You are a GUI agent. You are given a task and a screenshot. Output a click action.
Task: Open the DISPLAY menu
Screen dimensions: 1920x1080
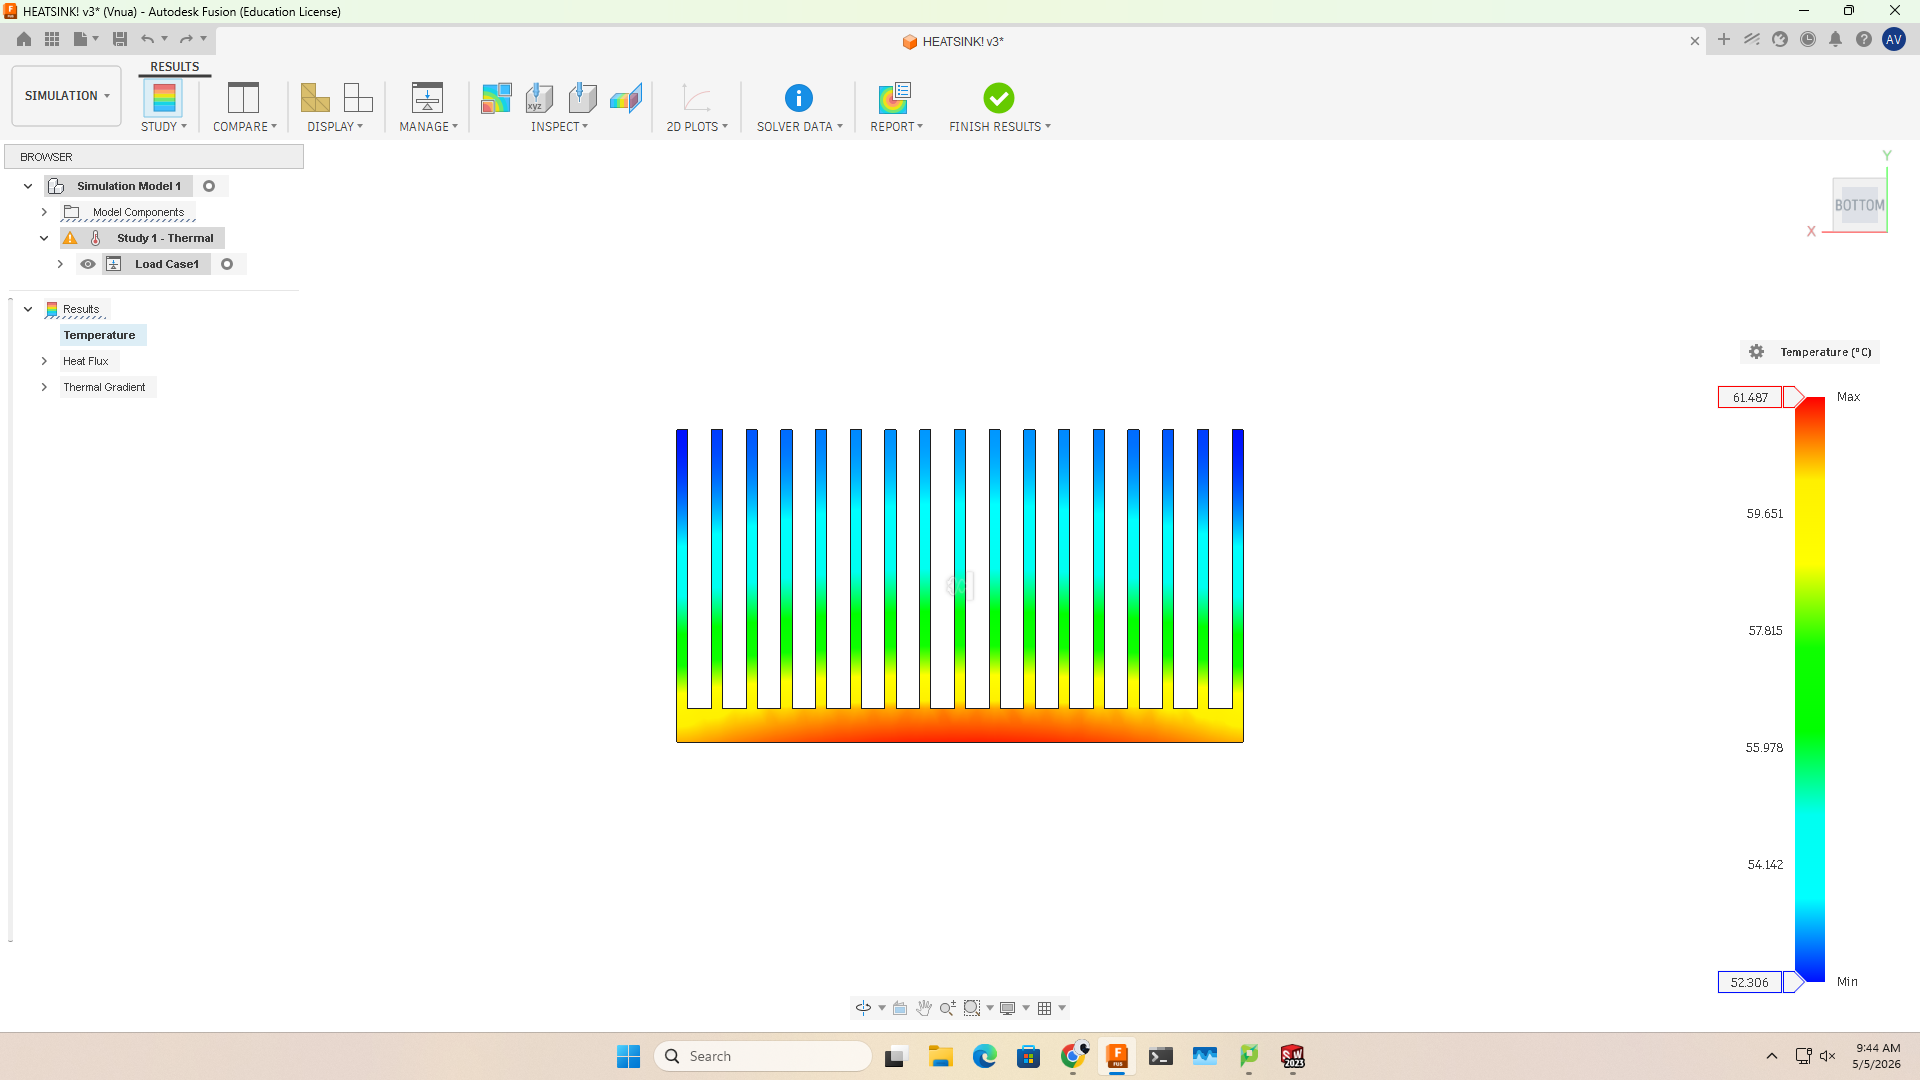coord(335,127)
